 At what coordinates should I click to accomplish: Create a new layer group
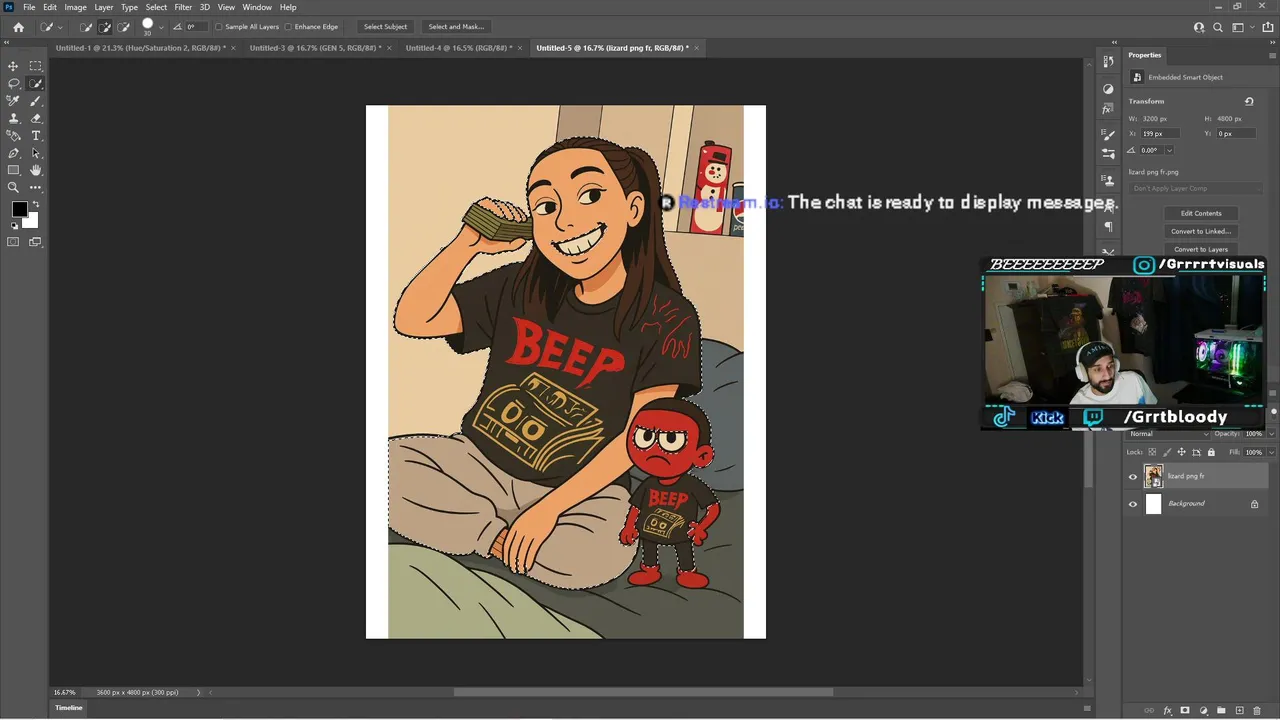[1221, 711]
